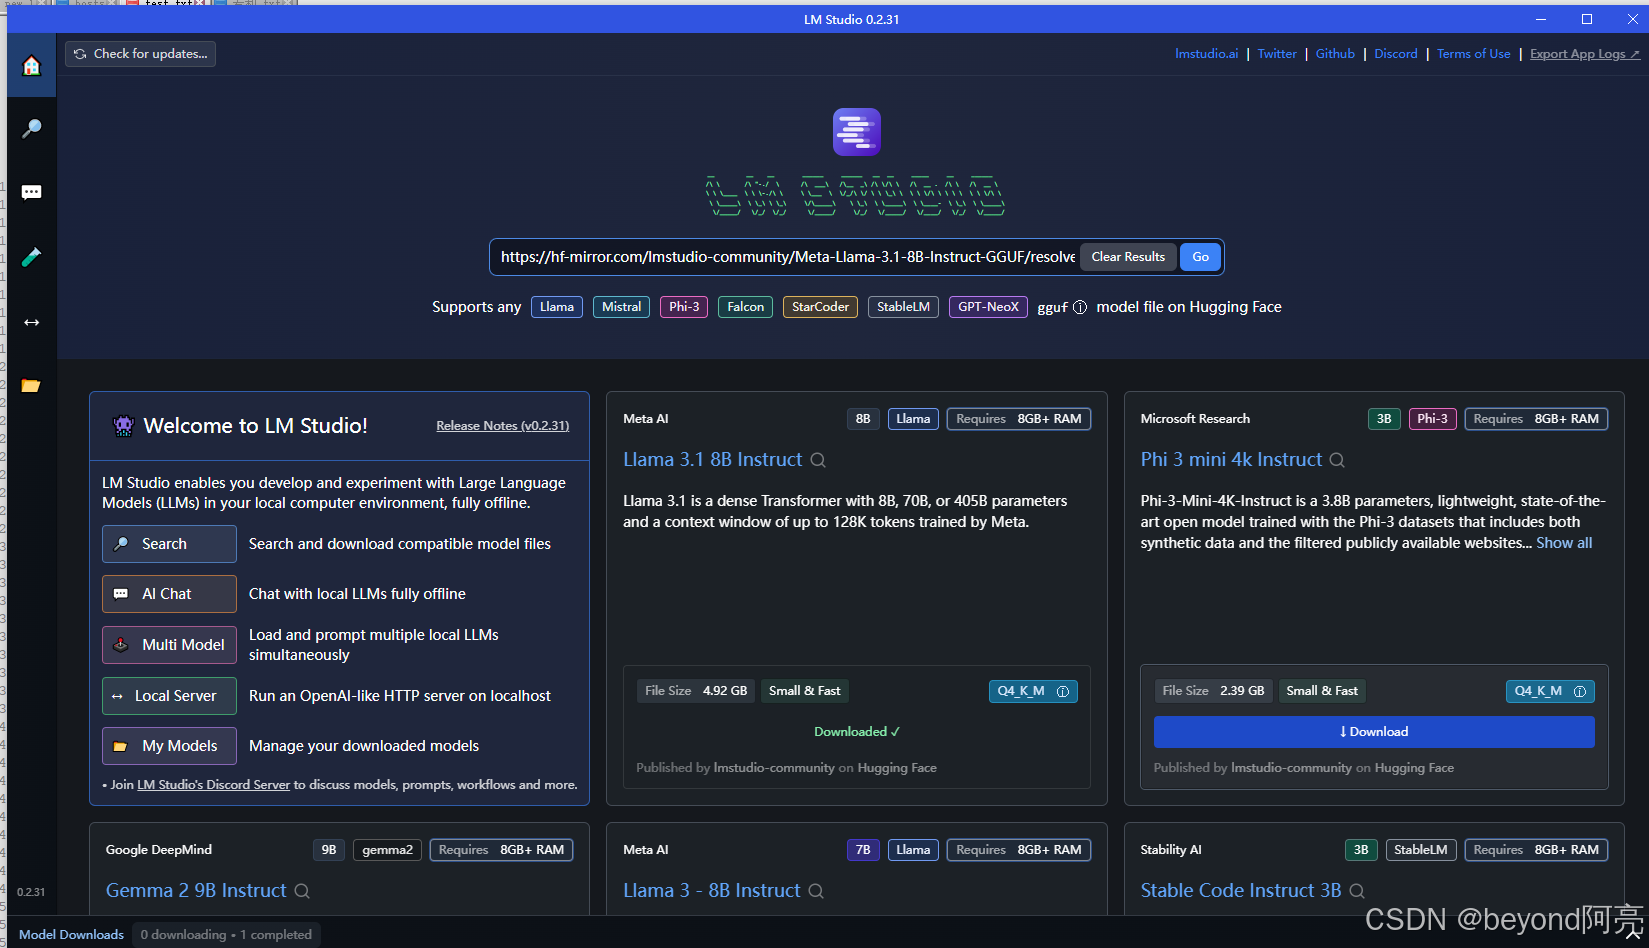Open Release Notes (v0.2.31) link

tap(503, 426)
